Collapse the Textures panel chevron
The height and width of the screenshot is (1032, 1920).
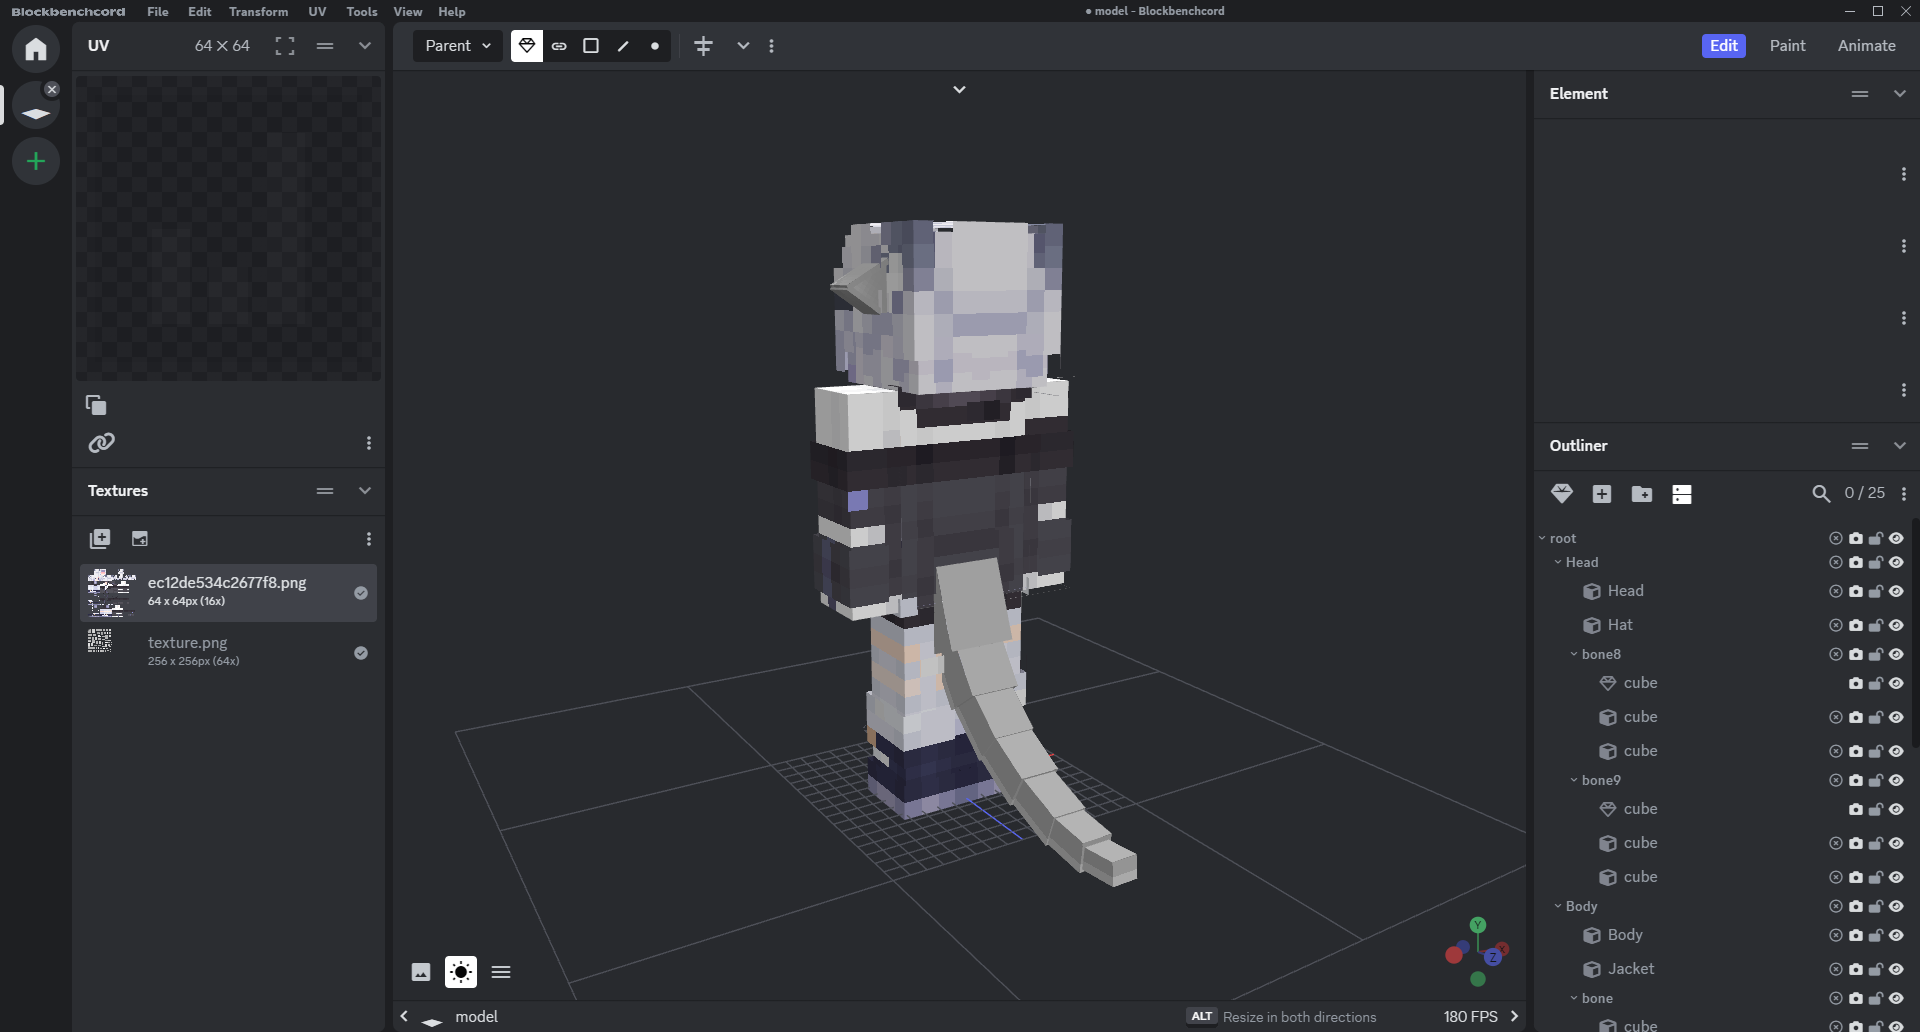[x=365, y=491]
